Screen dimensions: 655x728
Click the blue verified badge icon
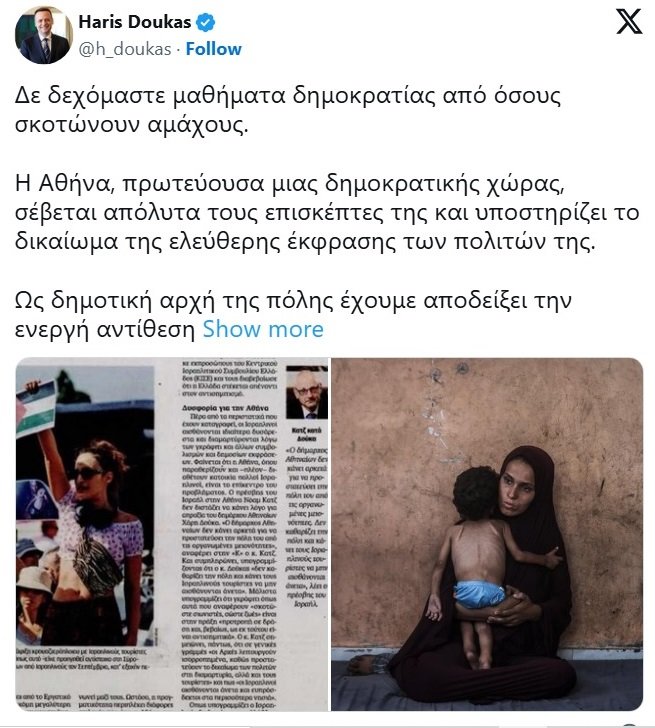pyautogui.click(x=205, y=22)
